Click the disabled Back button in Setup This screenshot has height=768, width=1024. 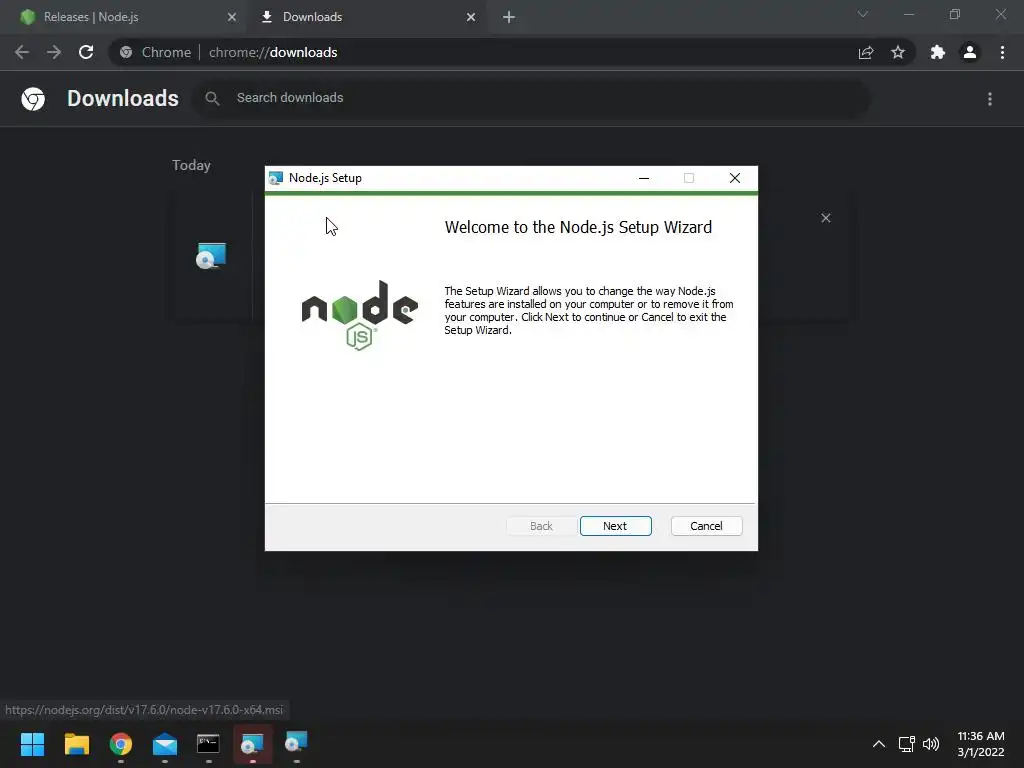tap(541, 526)
